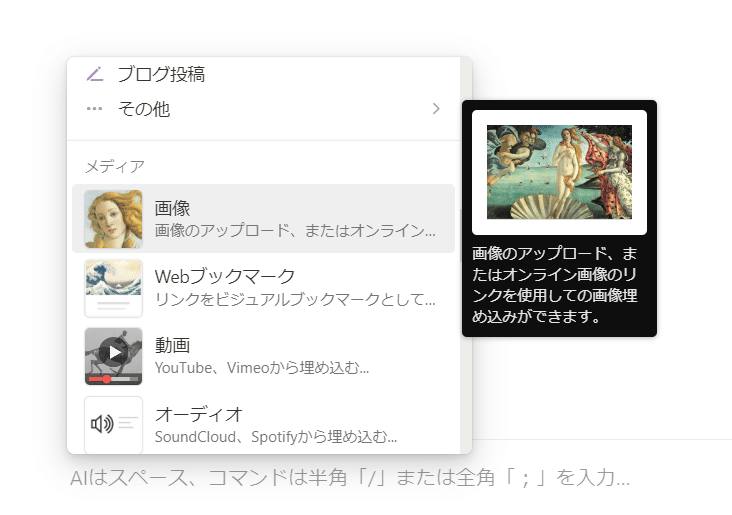Insert a 動画 video block
Image resolution: width=732 pixels, height=515 pixels.
coord(263,356)
